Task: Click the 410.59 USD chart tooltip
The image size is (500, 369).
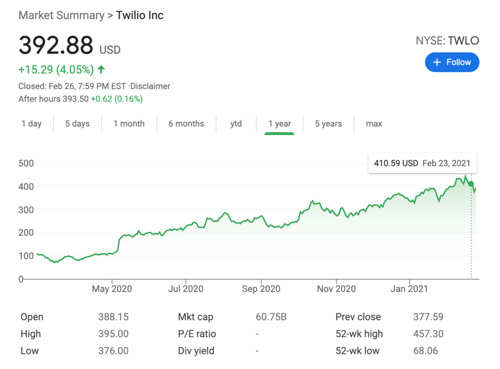Action: (422, 163)
